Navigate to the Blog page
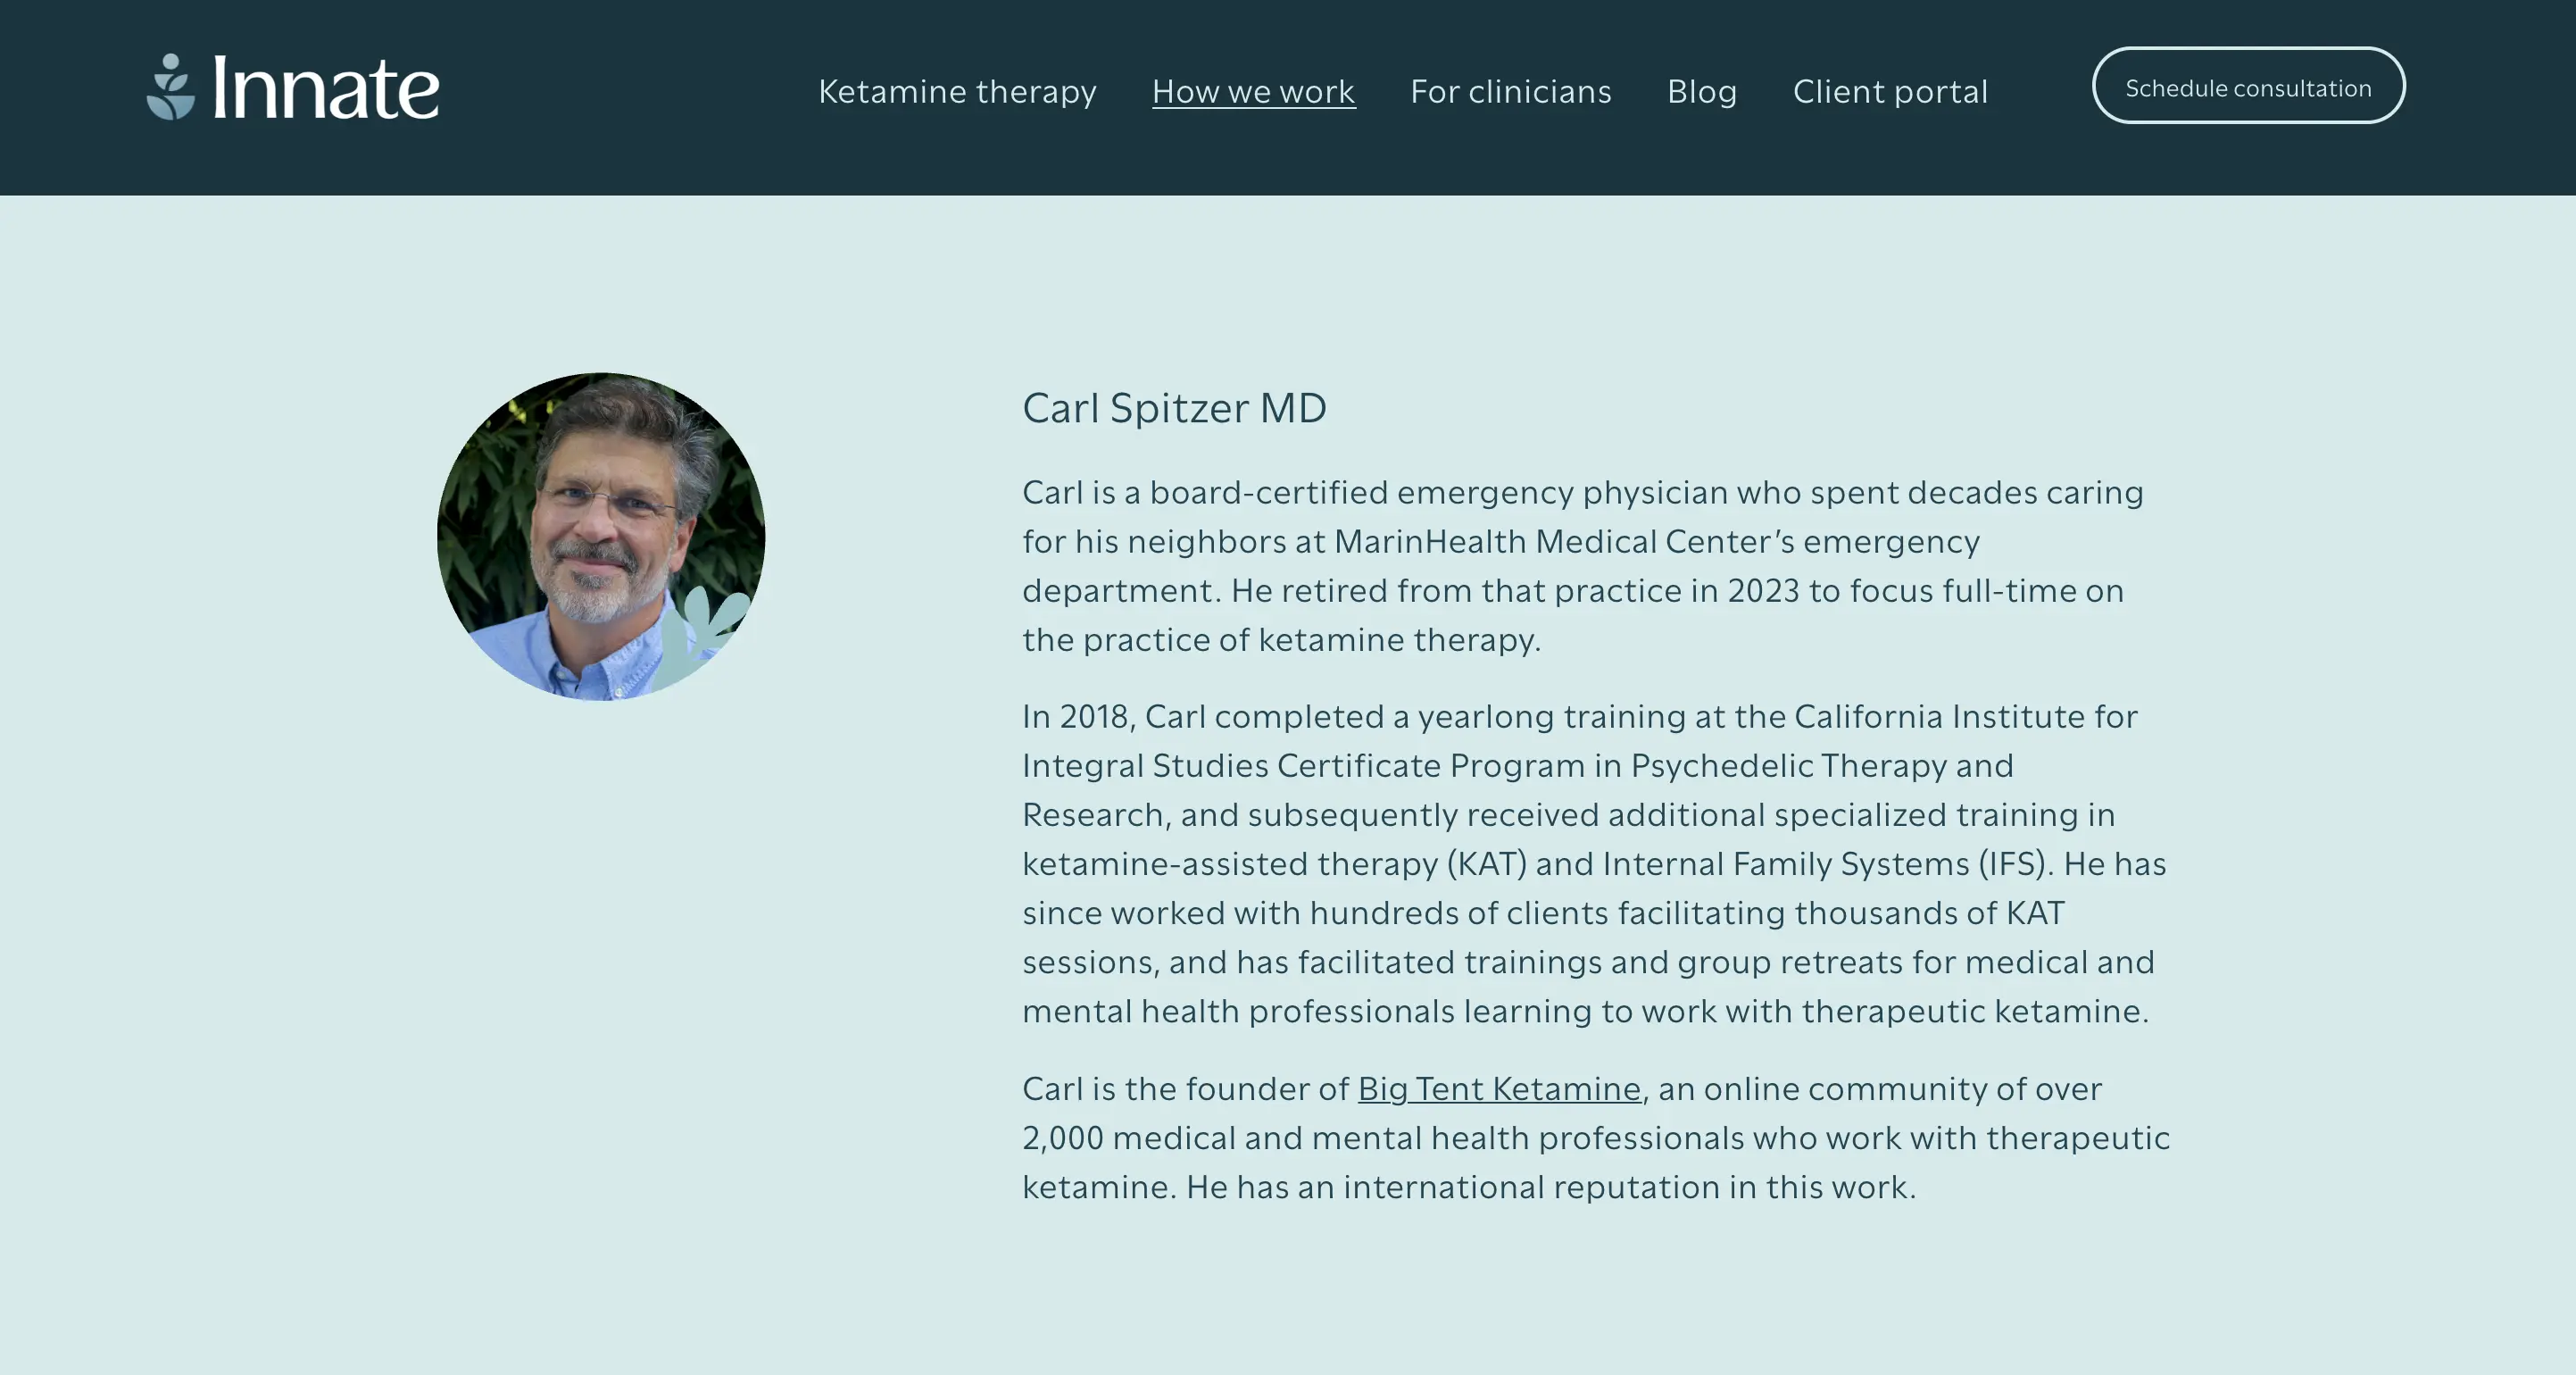The image size is (2576, 1375). 1701,91
